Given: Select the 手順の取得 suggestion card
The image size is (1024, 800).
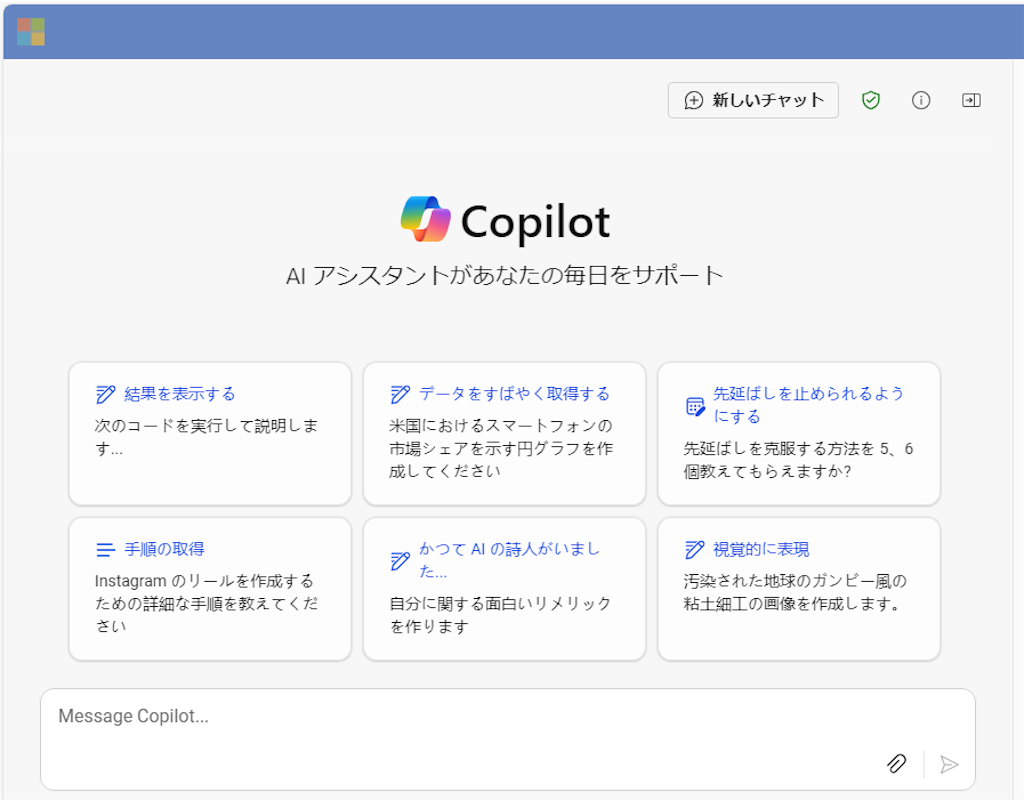Looking at the screenshot, I should click(210, 589).
